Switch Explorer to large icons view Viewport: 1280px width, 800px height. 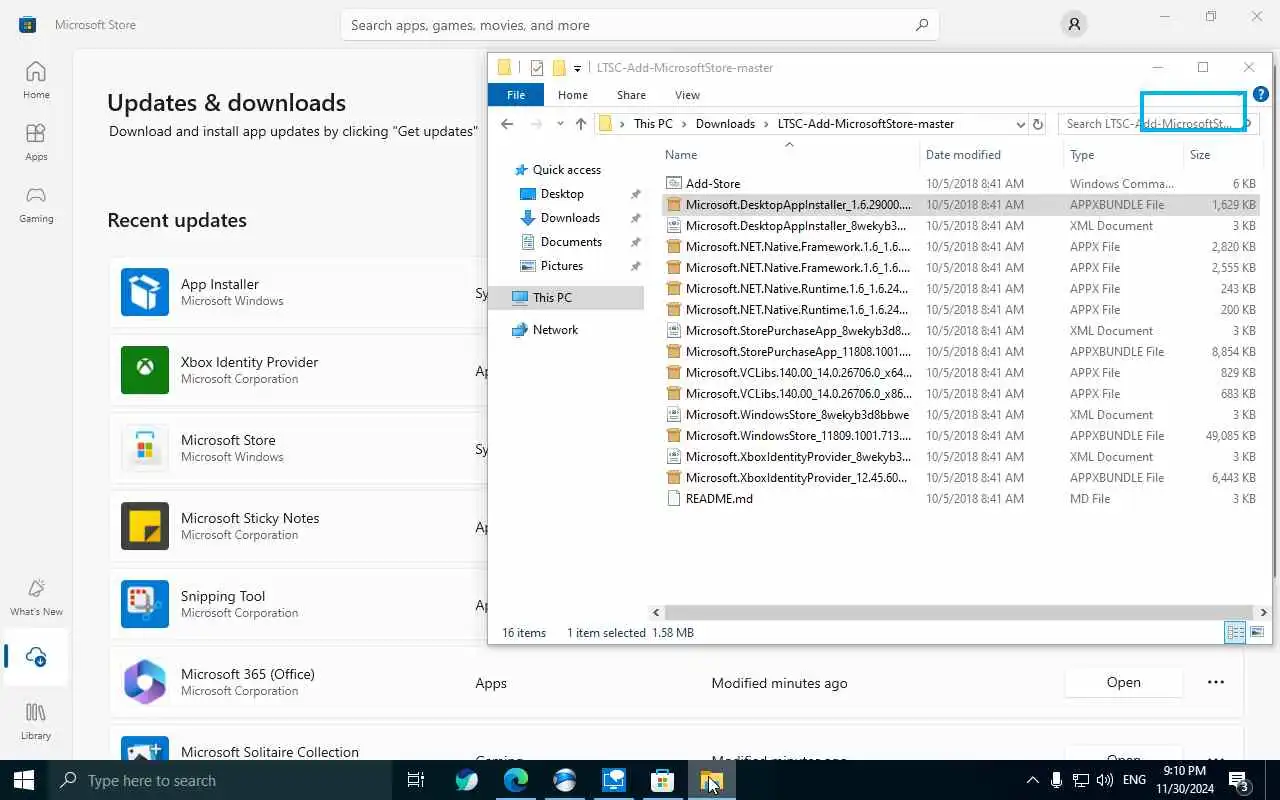[1257, 632]
